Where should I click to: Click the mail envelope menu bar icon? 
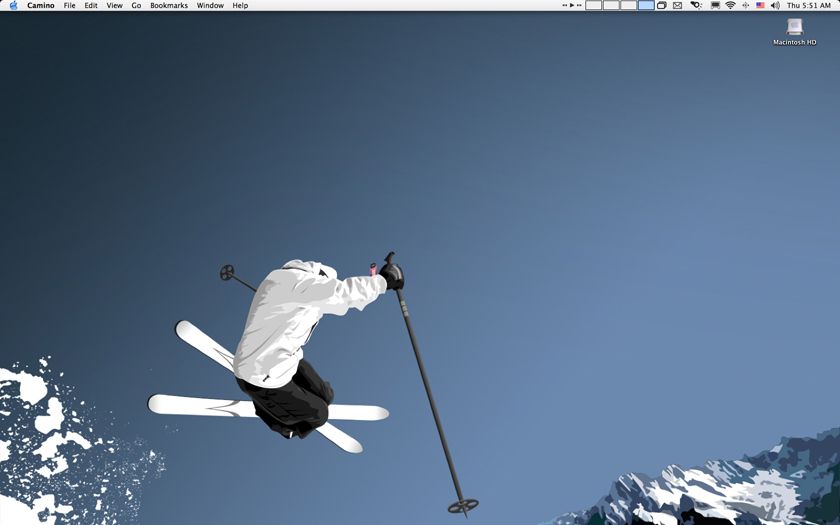pyautogui.click(x=677, y=5)
